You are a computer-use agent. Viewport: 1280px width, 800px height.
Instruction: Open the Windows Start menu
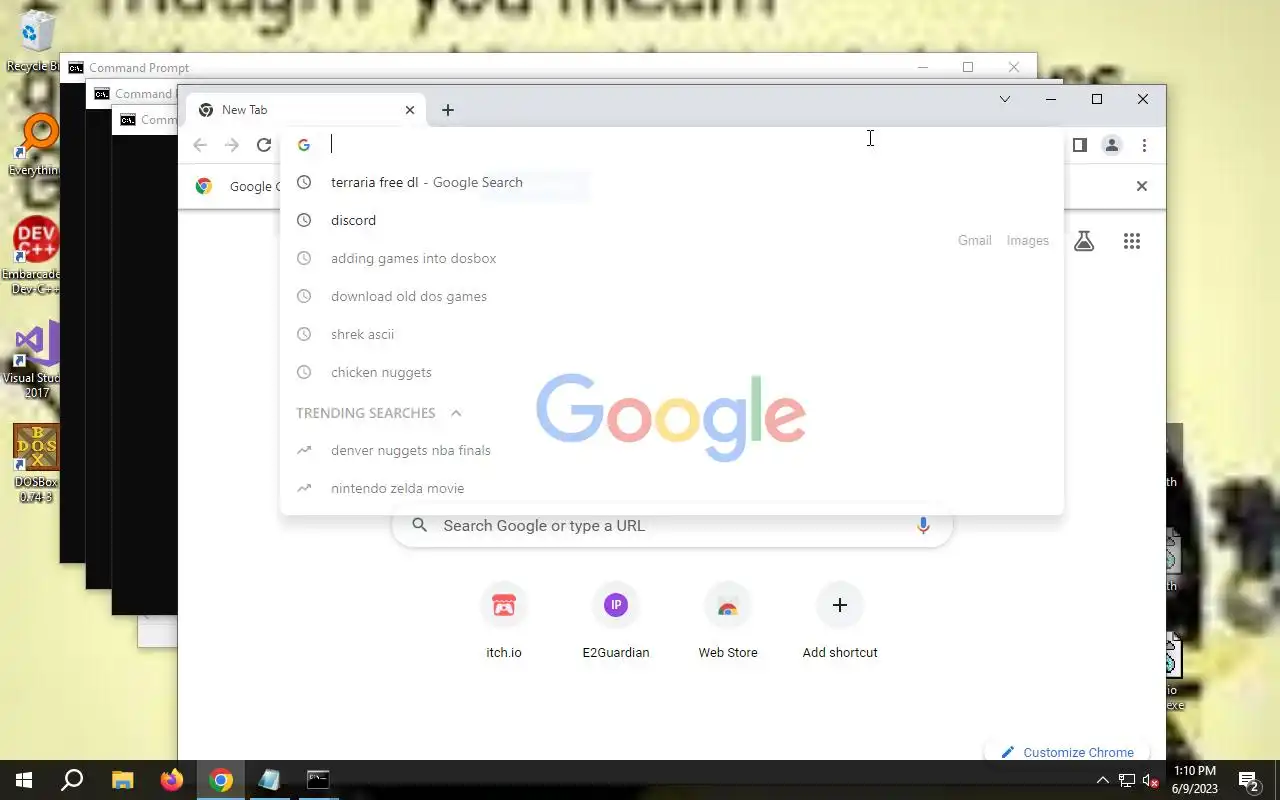[24, 780]
